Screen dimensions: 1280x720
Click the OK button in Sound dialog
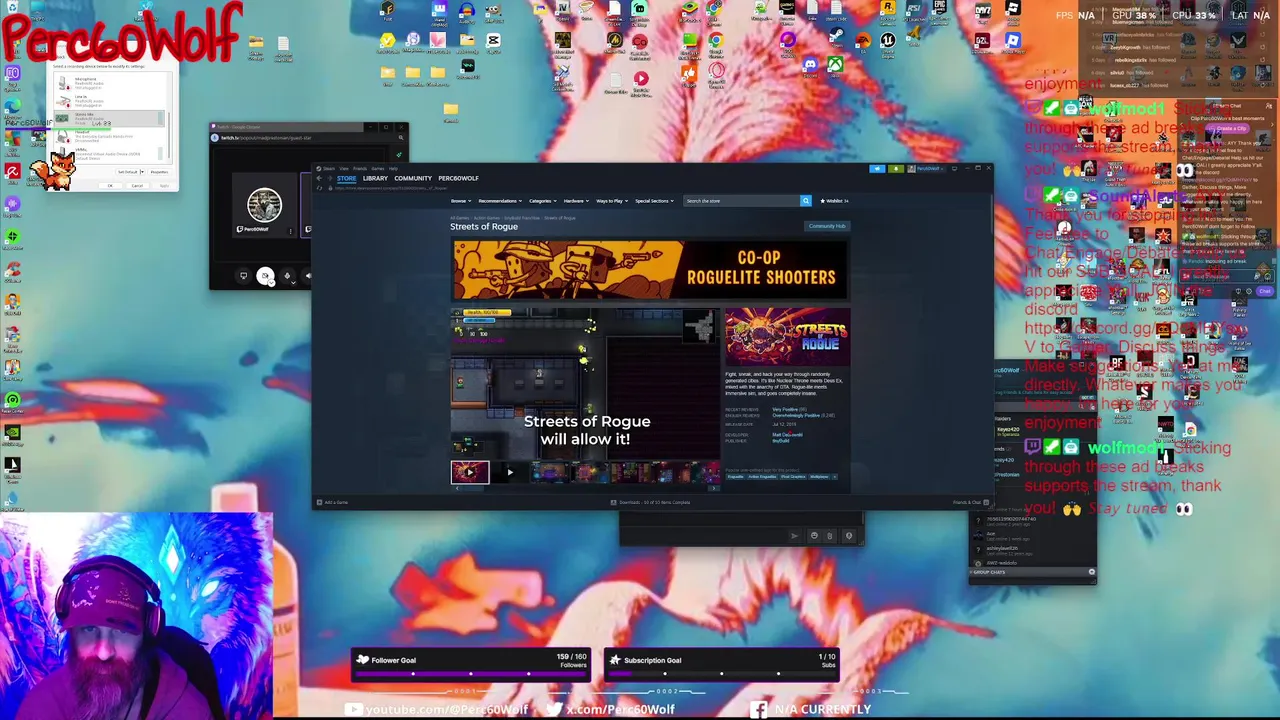pos(110,186)
